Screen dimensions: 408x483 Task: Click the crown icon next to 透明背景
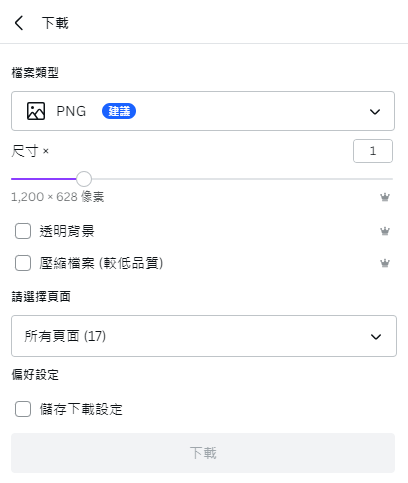[x=385, y=231]
